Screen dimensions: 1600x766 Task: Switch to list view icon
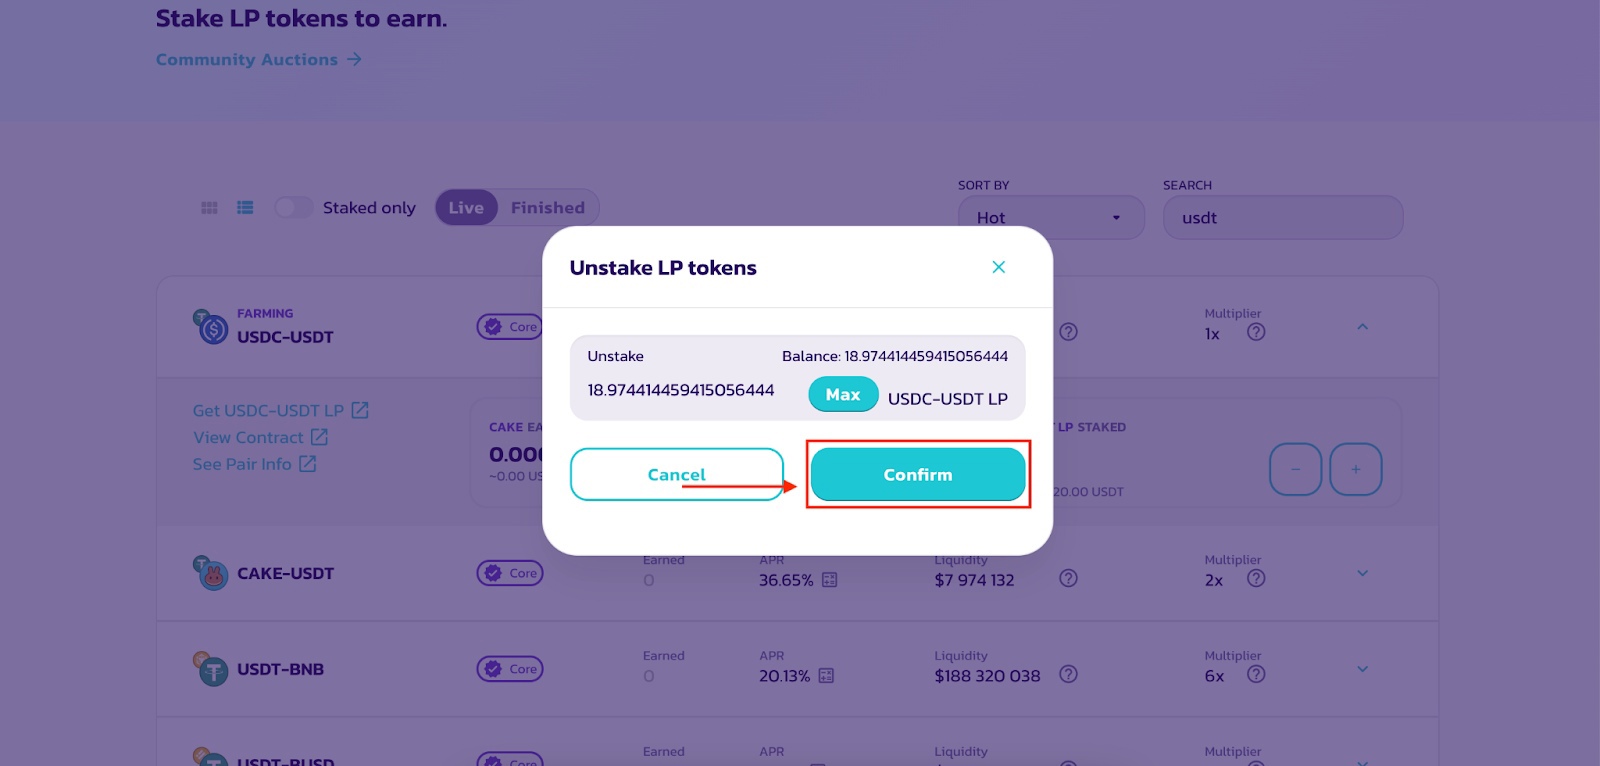point(245,208)
